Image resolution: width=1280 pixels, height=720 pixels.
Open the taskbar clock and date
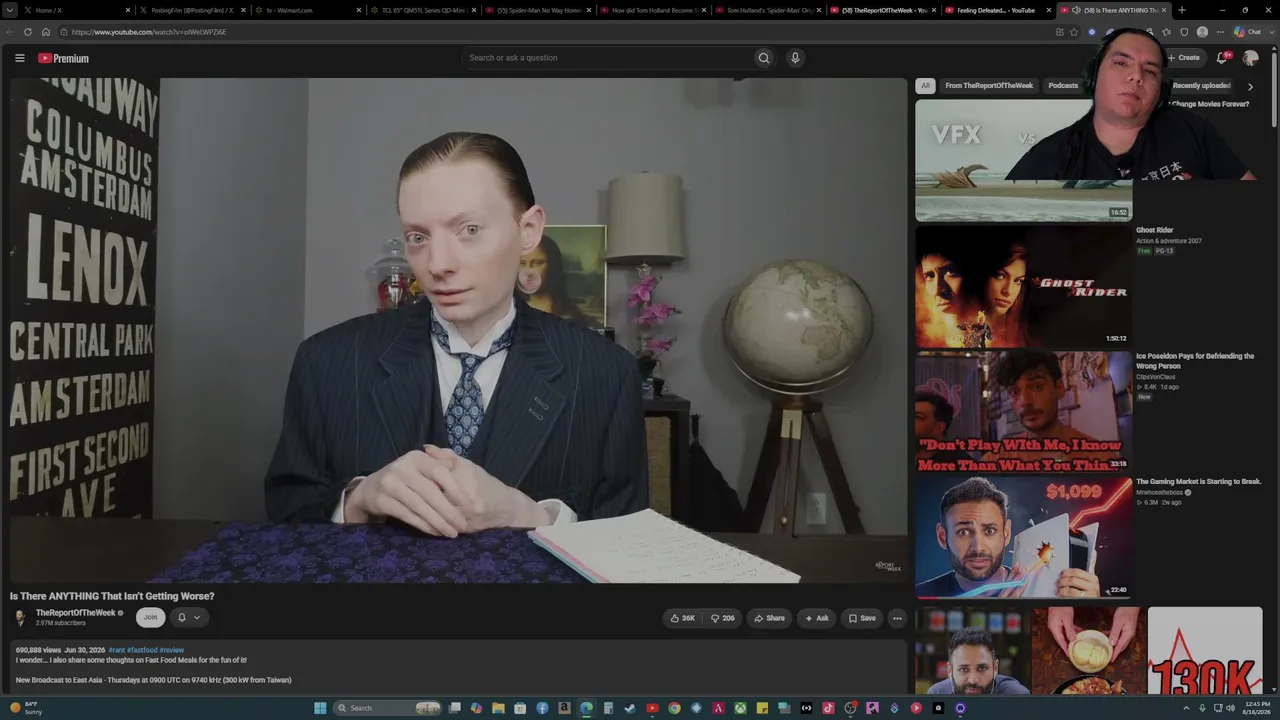coord(1257,708)
